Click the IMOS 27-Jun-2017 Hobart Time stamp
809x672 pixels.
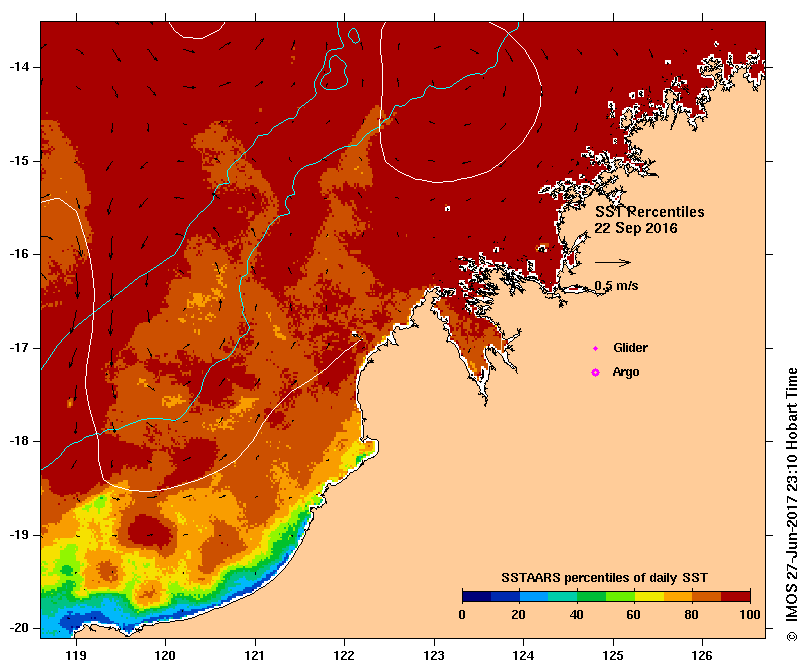click(792, 504)
